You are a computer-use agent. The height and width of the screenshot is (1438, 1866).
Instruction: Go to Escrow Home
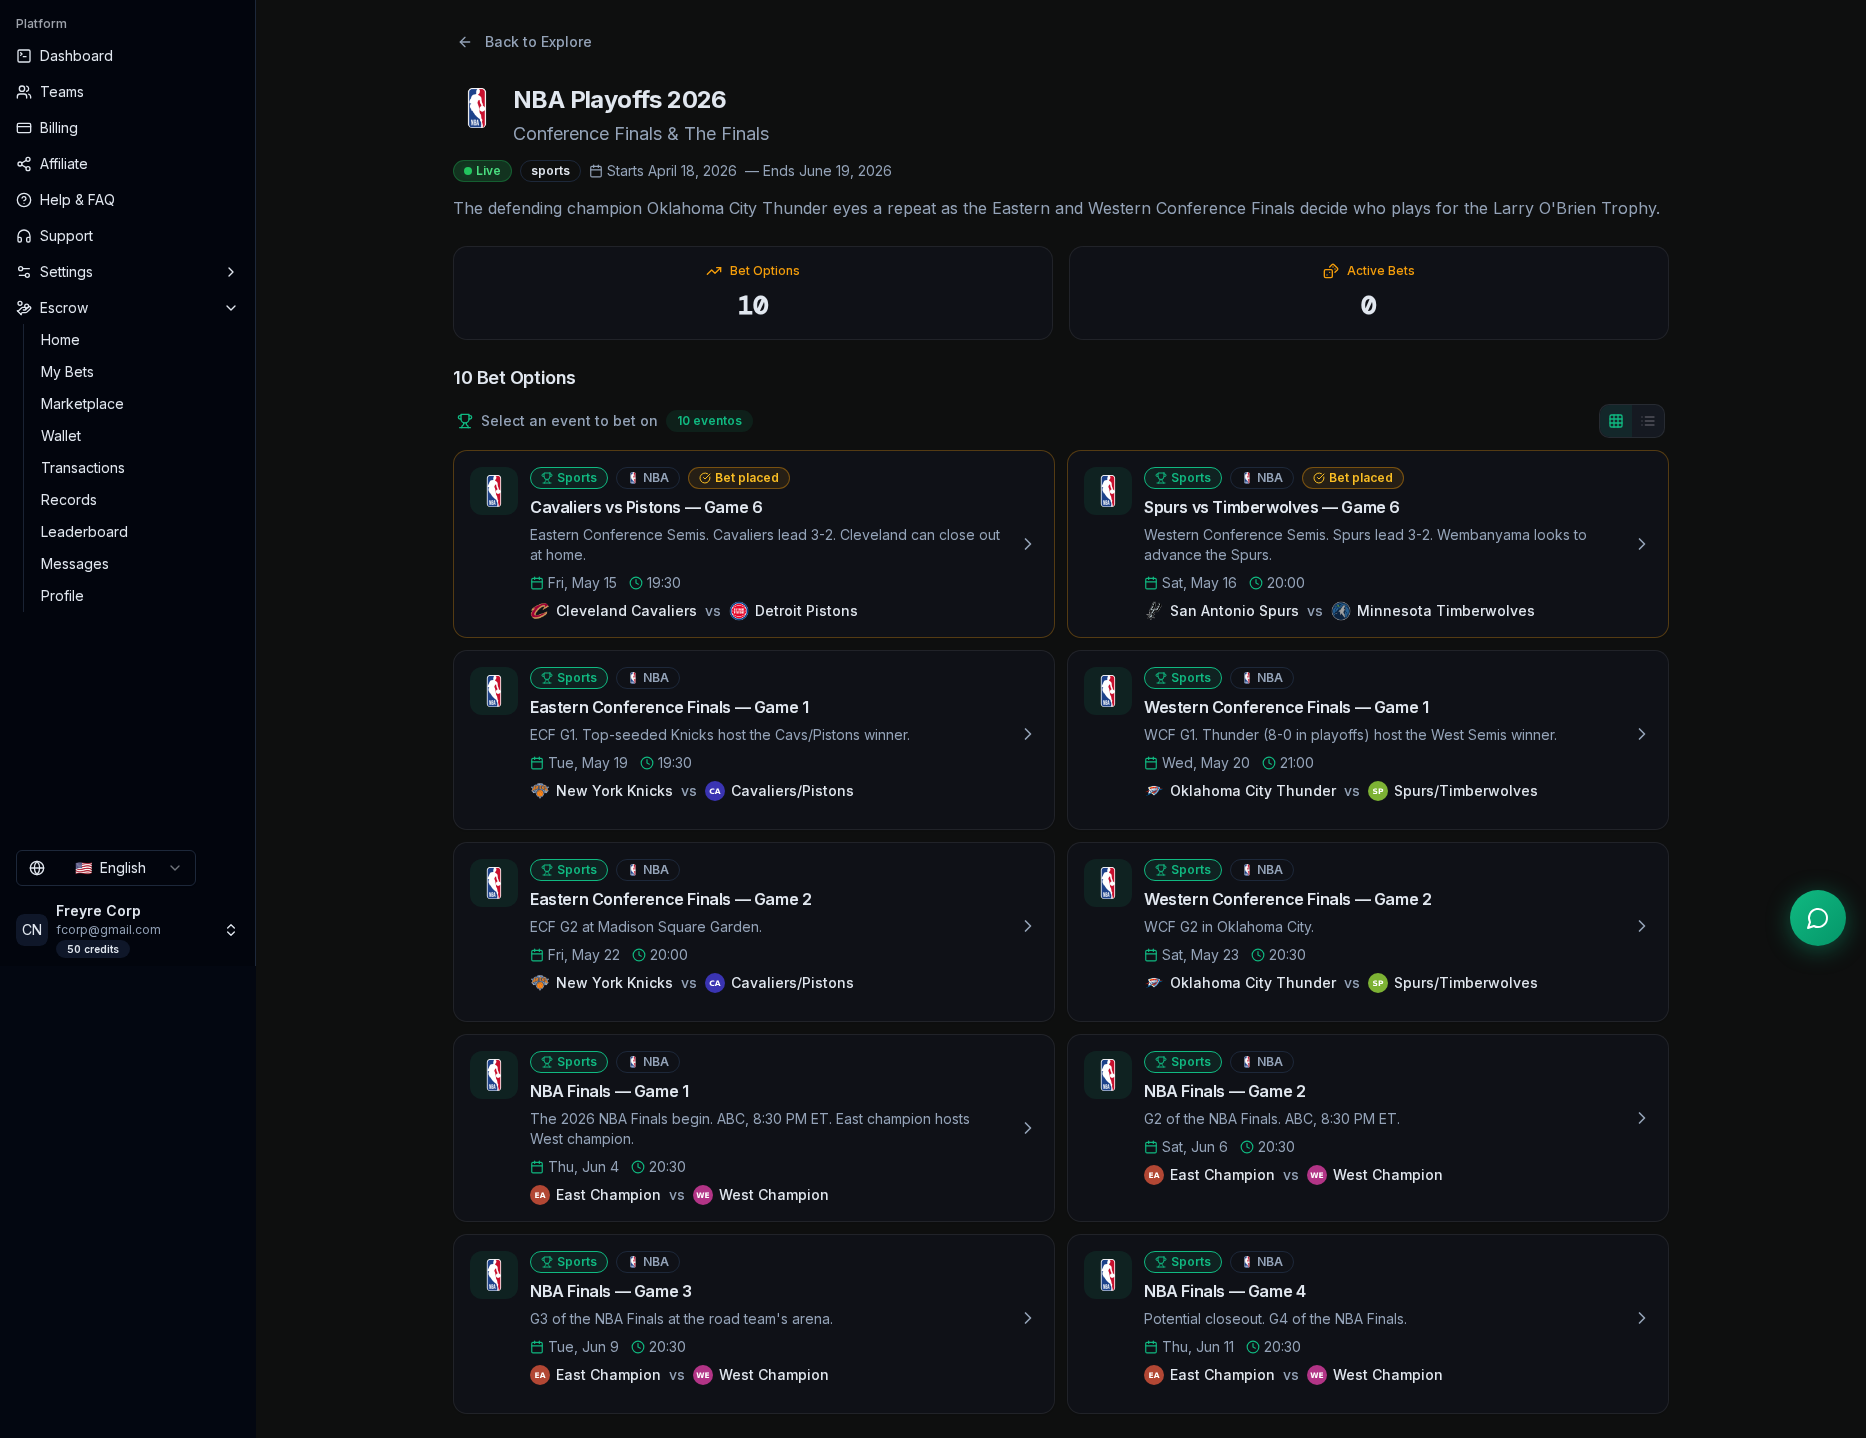[60, 340]
